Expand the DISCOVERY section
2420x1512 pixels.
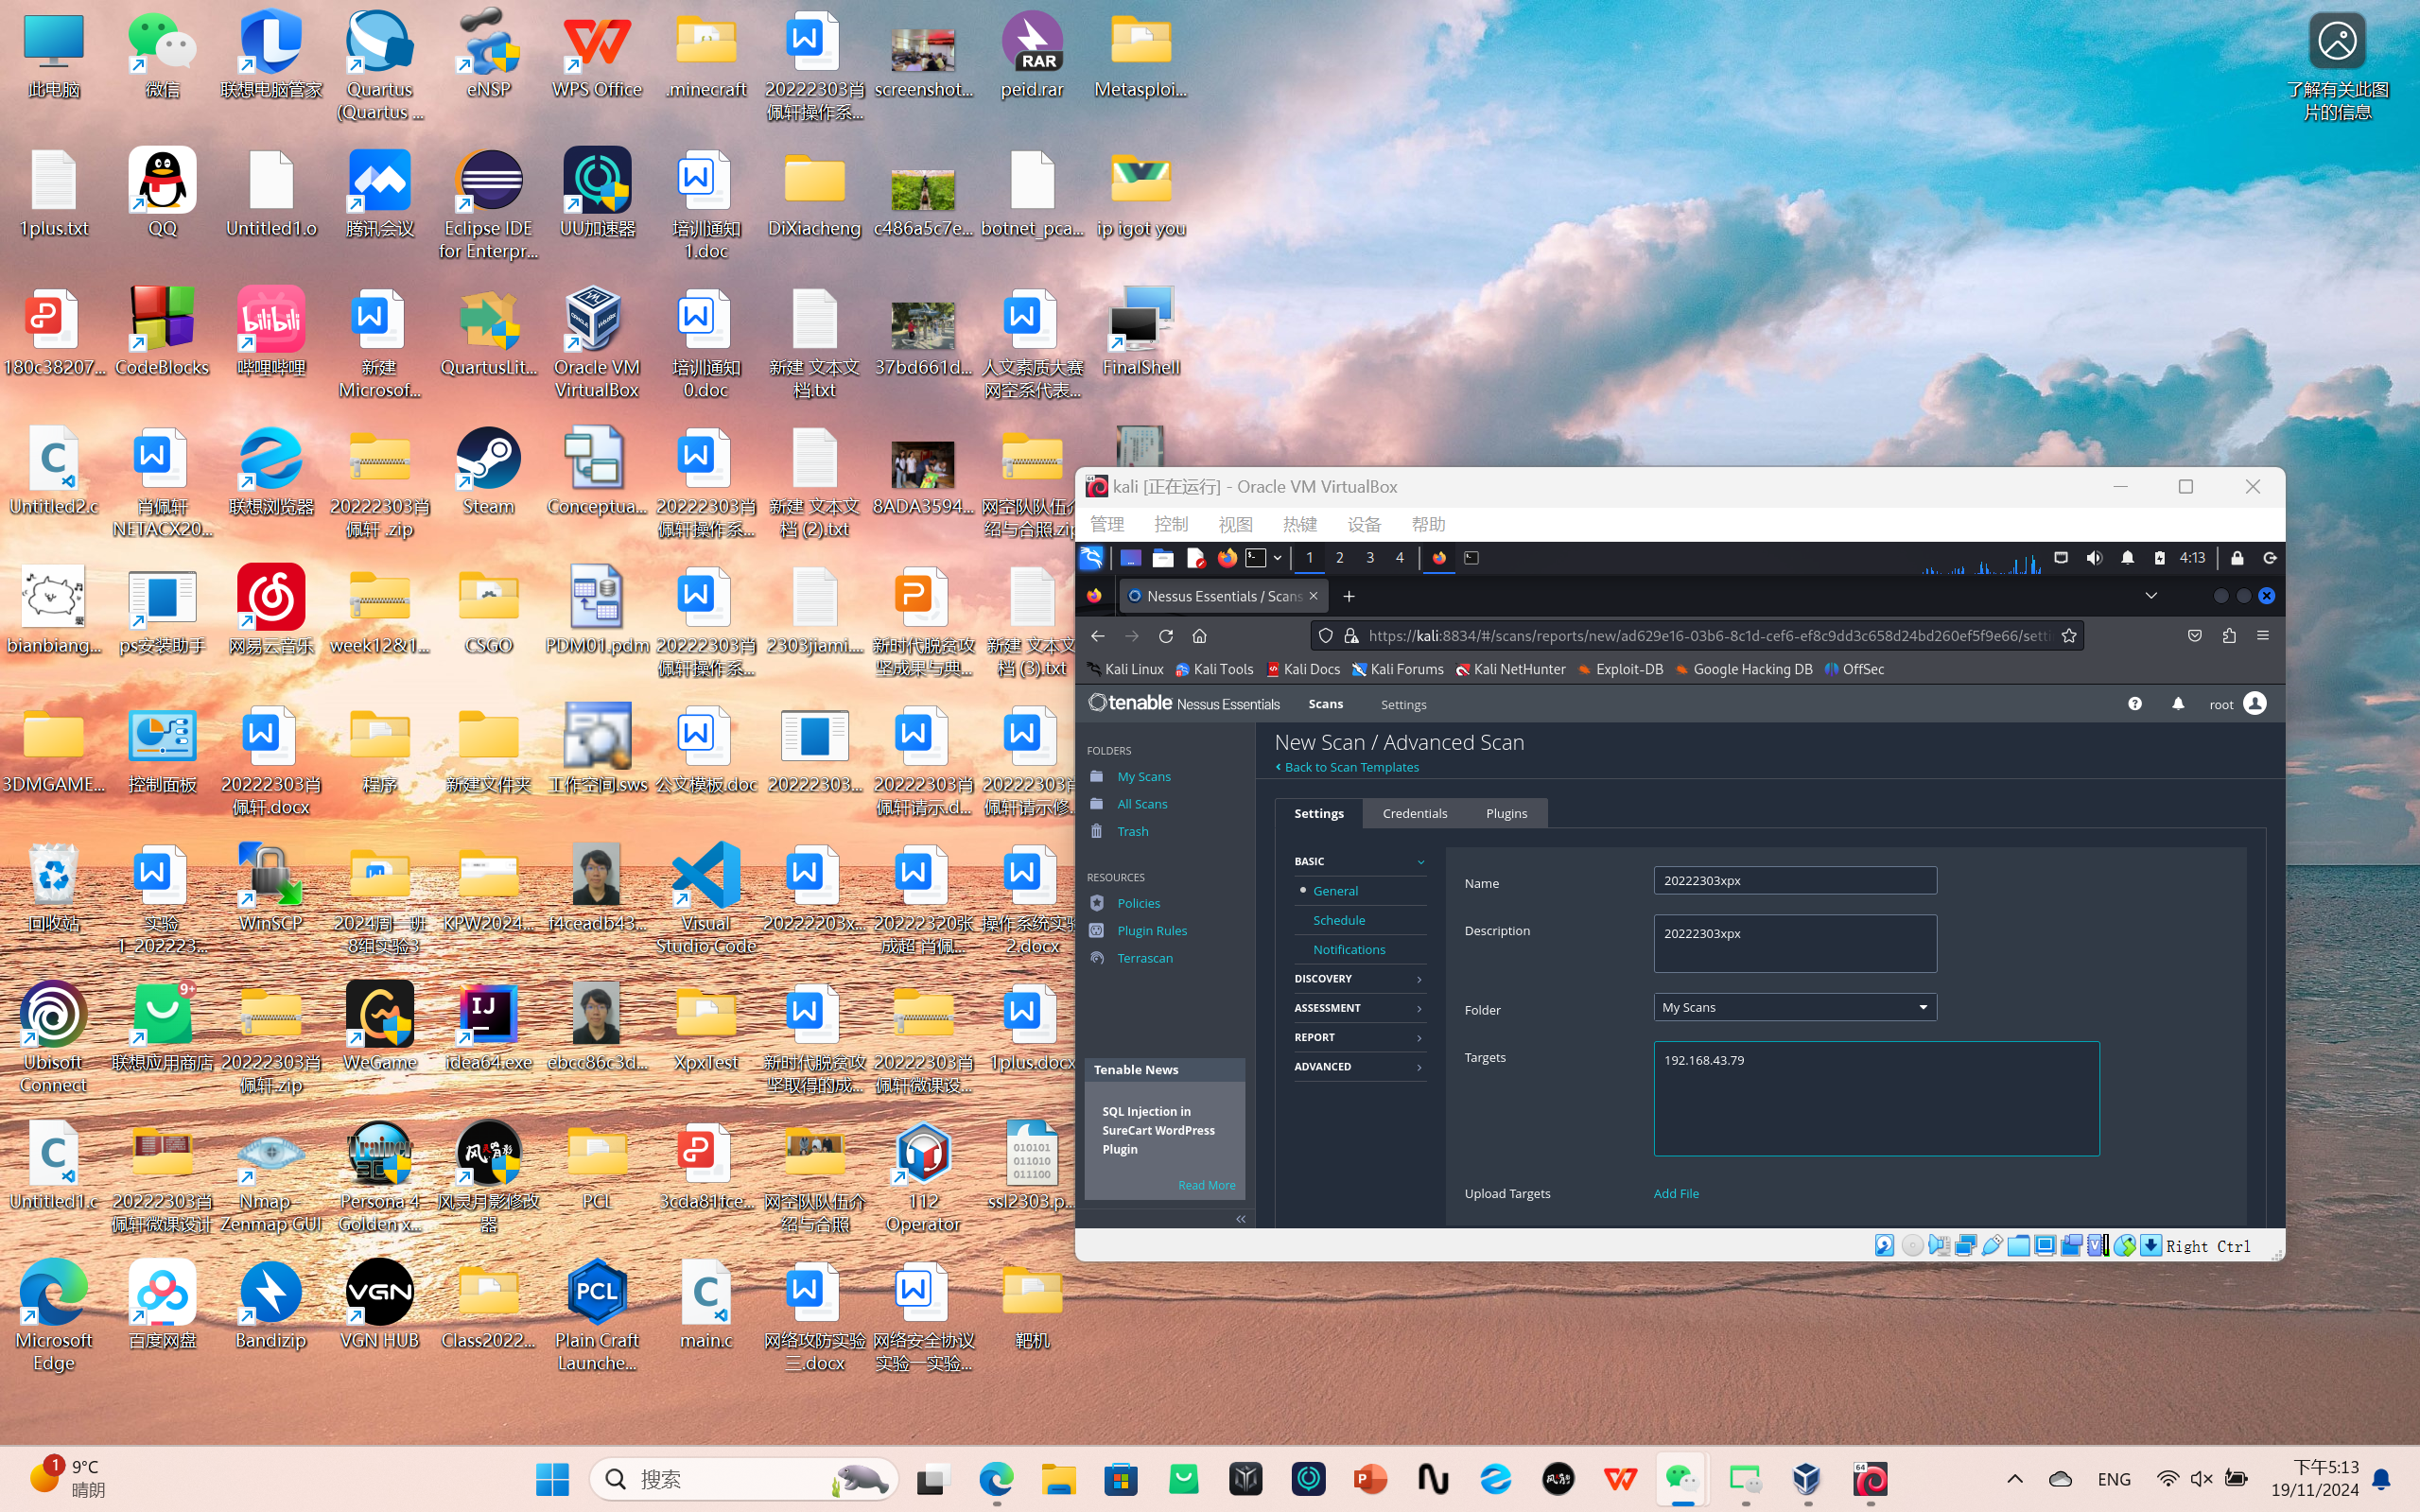tap(1359, 978)
